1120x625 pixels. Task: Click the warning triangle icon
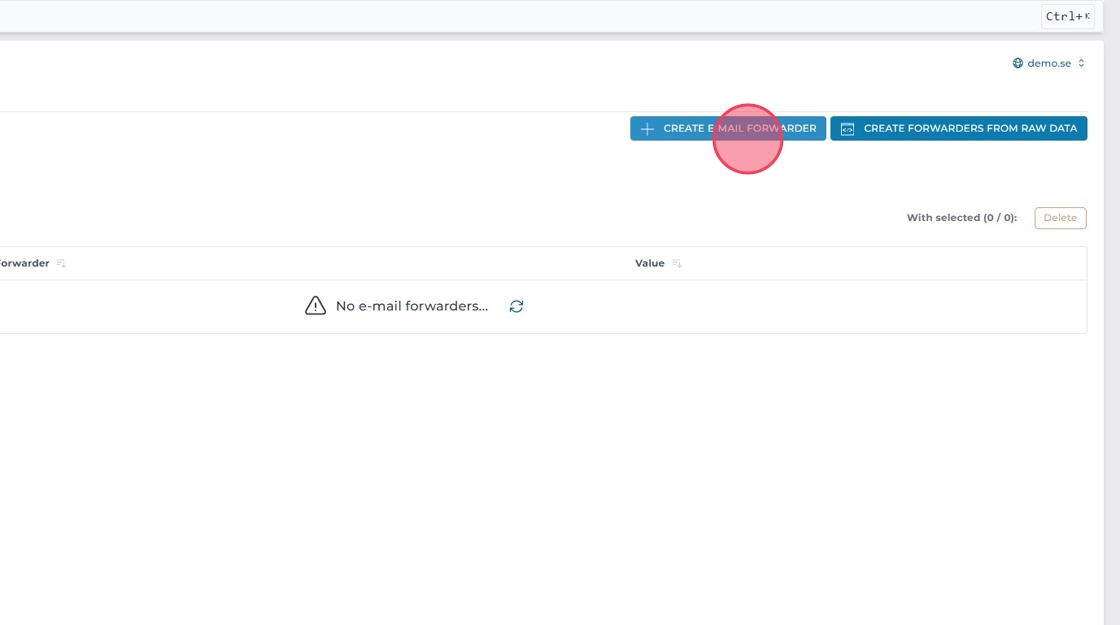click(x=315, y=306)
